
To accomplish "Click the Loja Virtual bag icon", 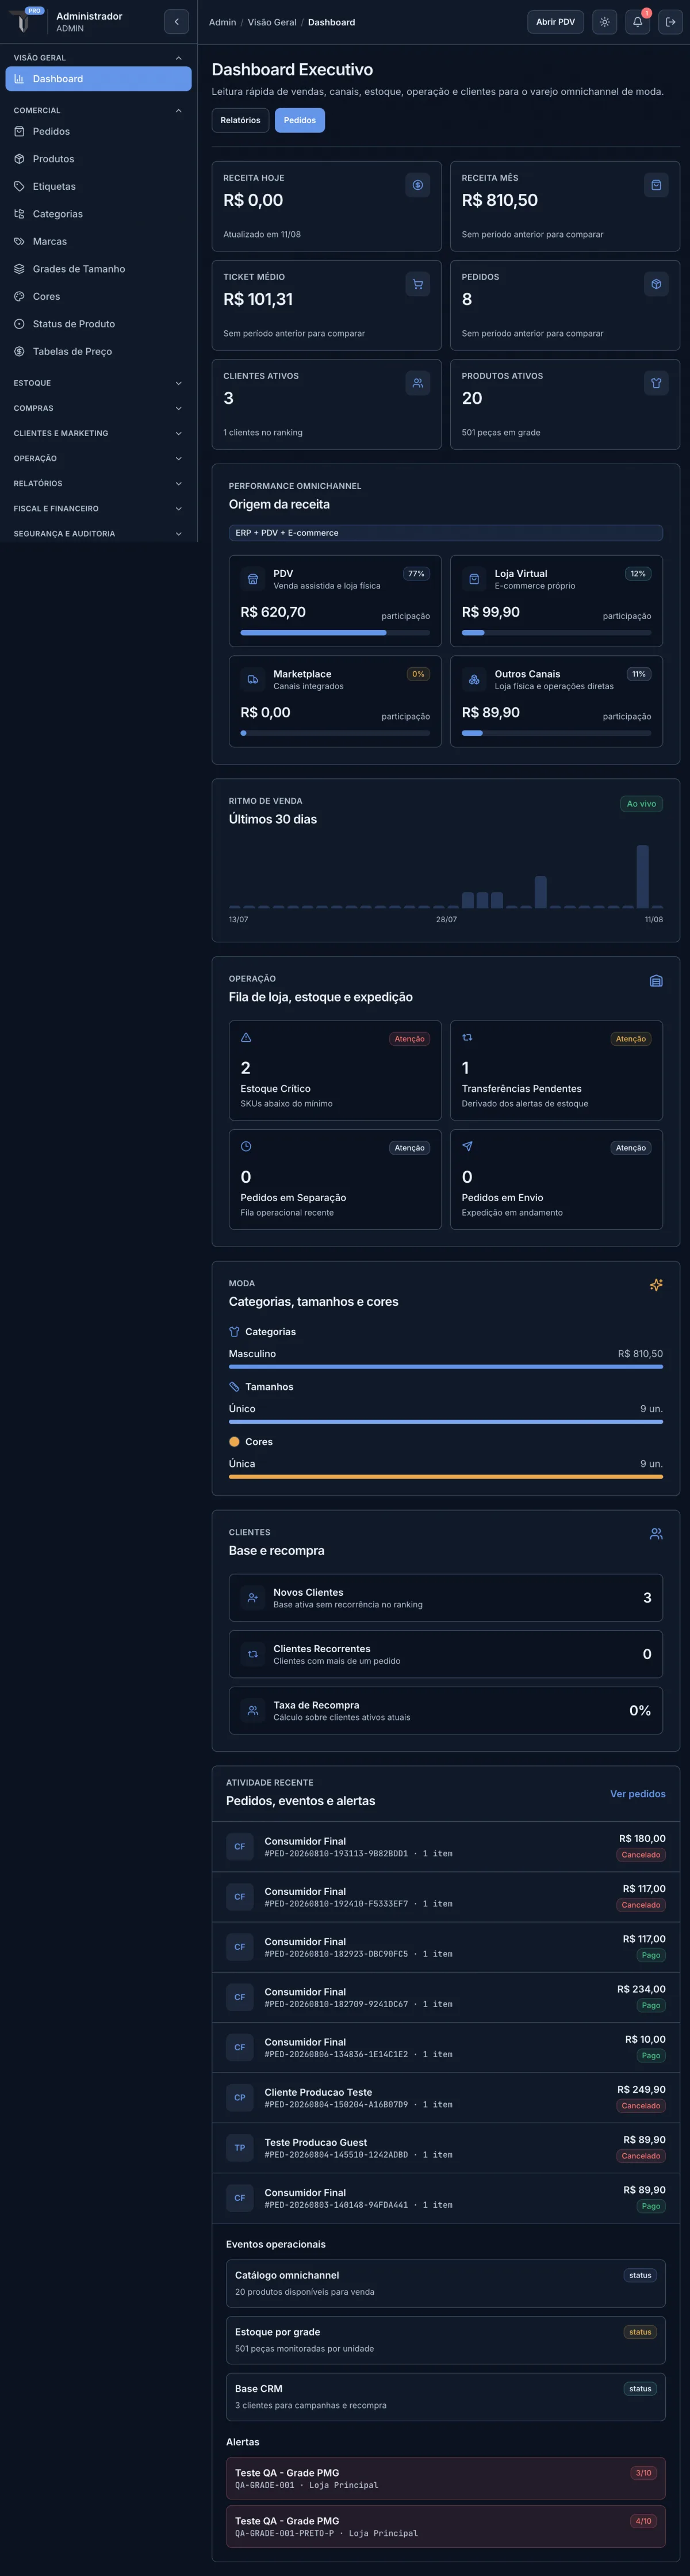I will pos(474,579).
